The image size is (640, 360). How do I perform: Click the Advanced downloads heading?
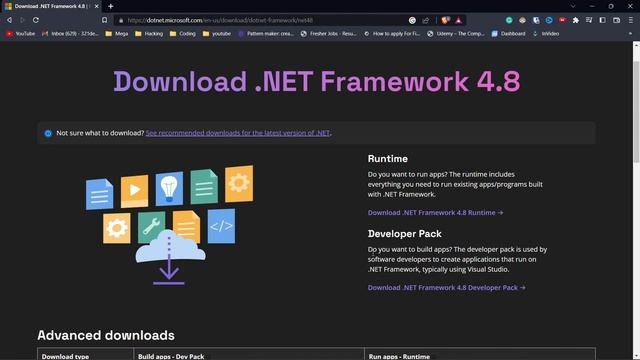point(106,335)
